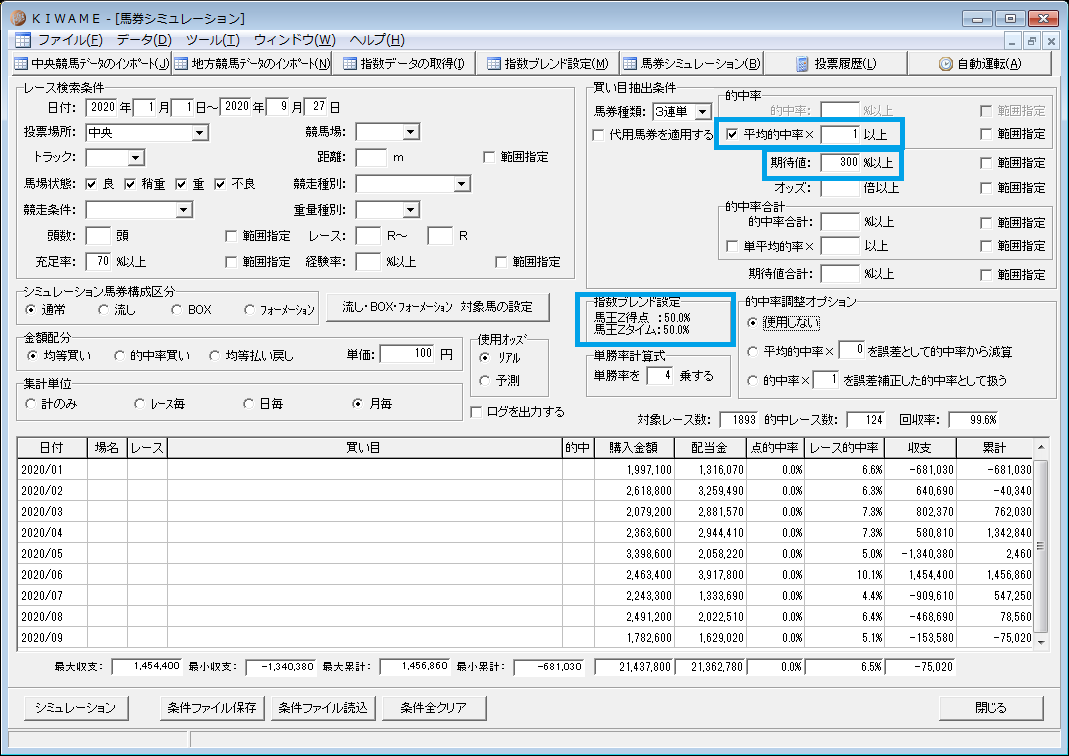Click the 期待値 input field showing 300
The width and height of the screenshot is (1069, 756).
[x=840, y=162]
